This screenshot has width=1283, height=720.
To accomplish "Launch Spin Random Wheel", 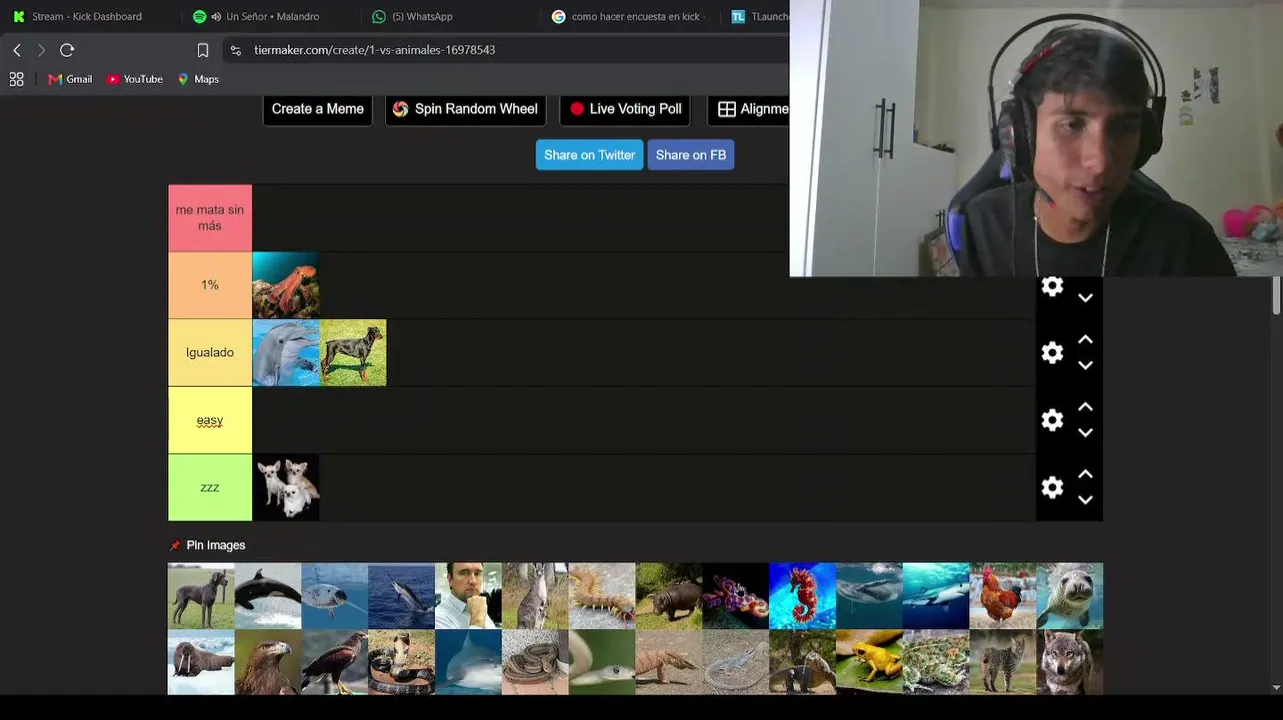I will pyautogui.click(x=466, y=109).
